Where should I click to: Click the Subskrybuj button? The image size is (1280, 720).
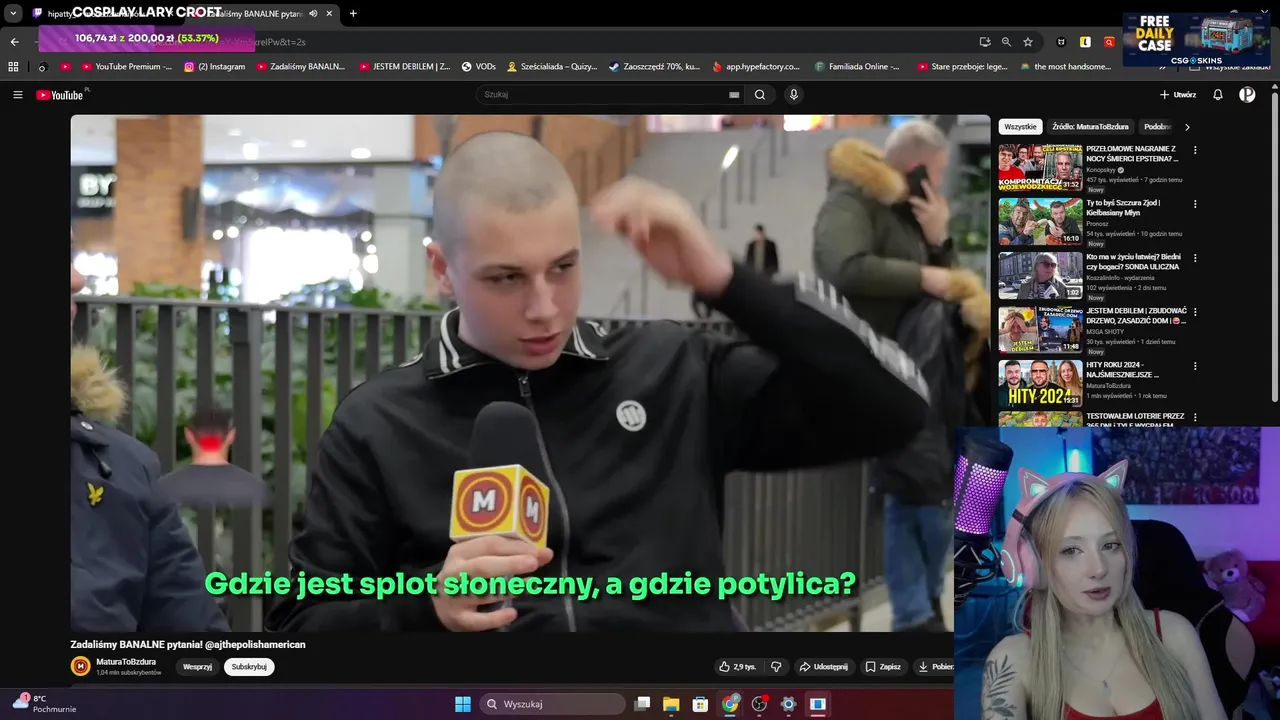coord(249,667)
